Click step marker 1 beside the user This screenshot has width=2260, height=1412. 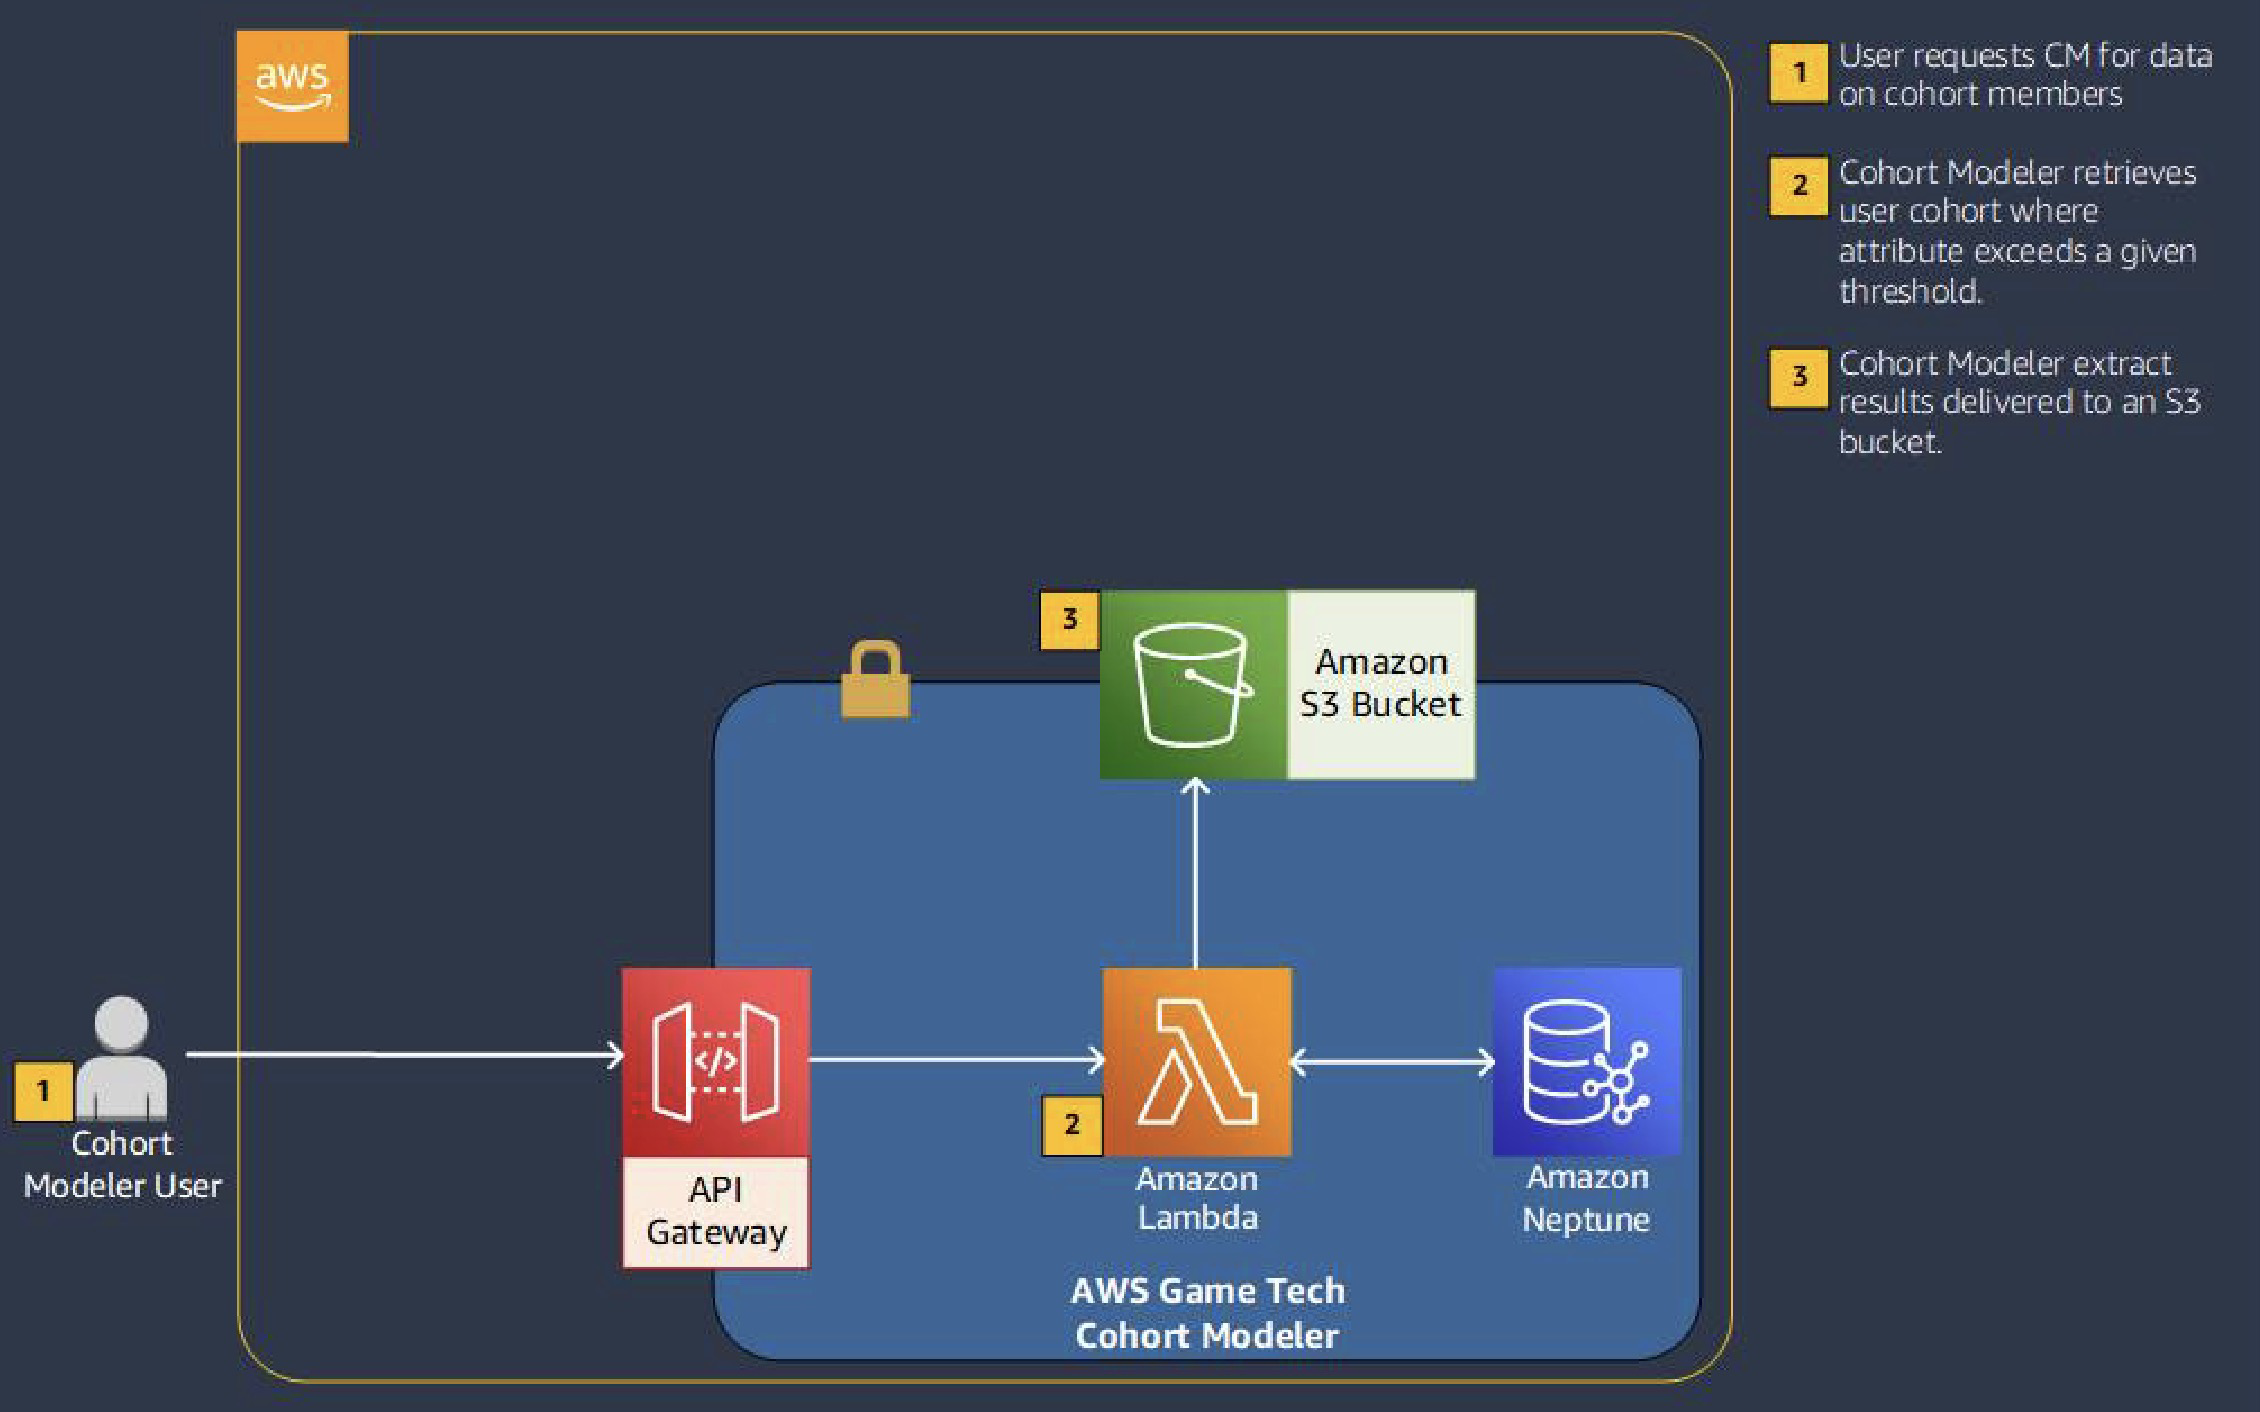pyautogui.click(x=43, y=1091)
